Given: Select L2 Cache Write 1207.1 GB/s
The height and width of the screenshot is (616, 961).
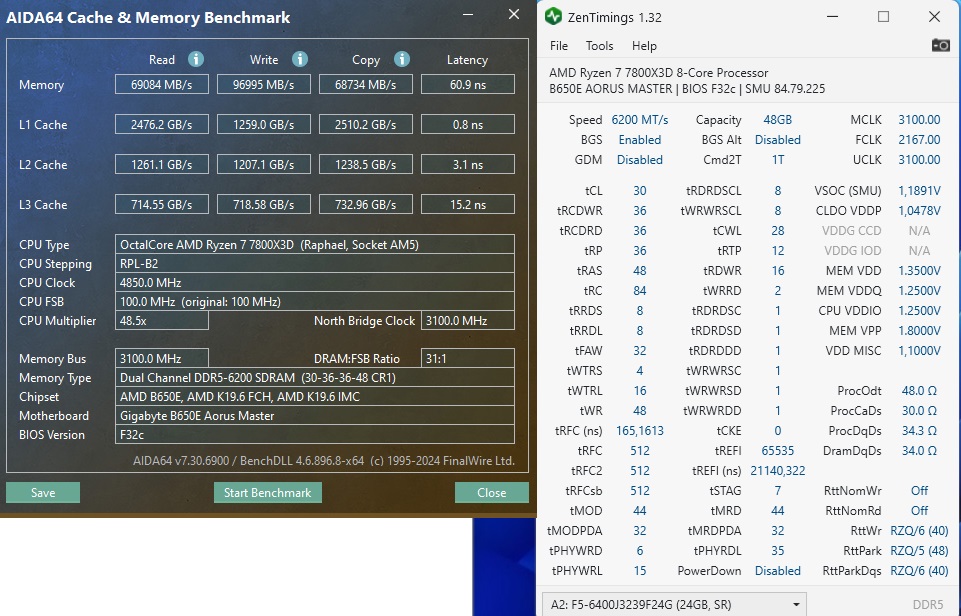Looking at the screenshot, I should (x=264, y=164).
